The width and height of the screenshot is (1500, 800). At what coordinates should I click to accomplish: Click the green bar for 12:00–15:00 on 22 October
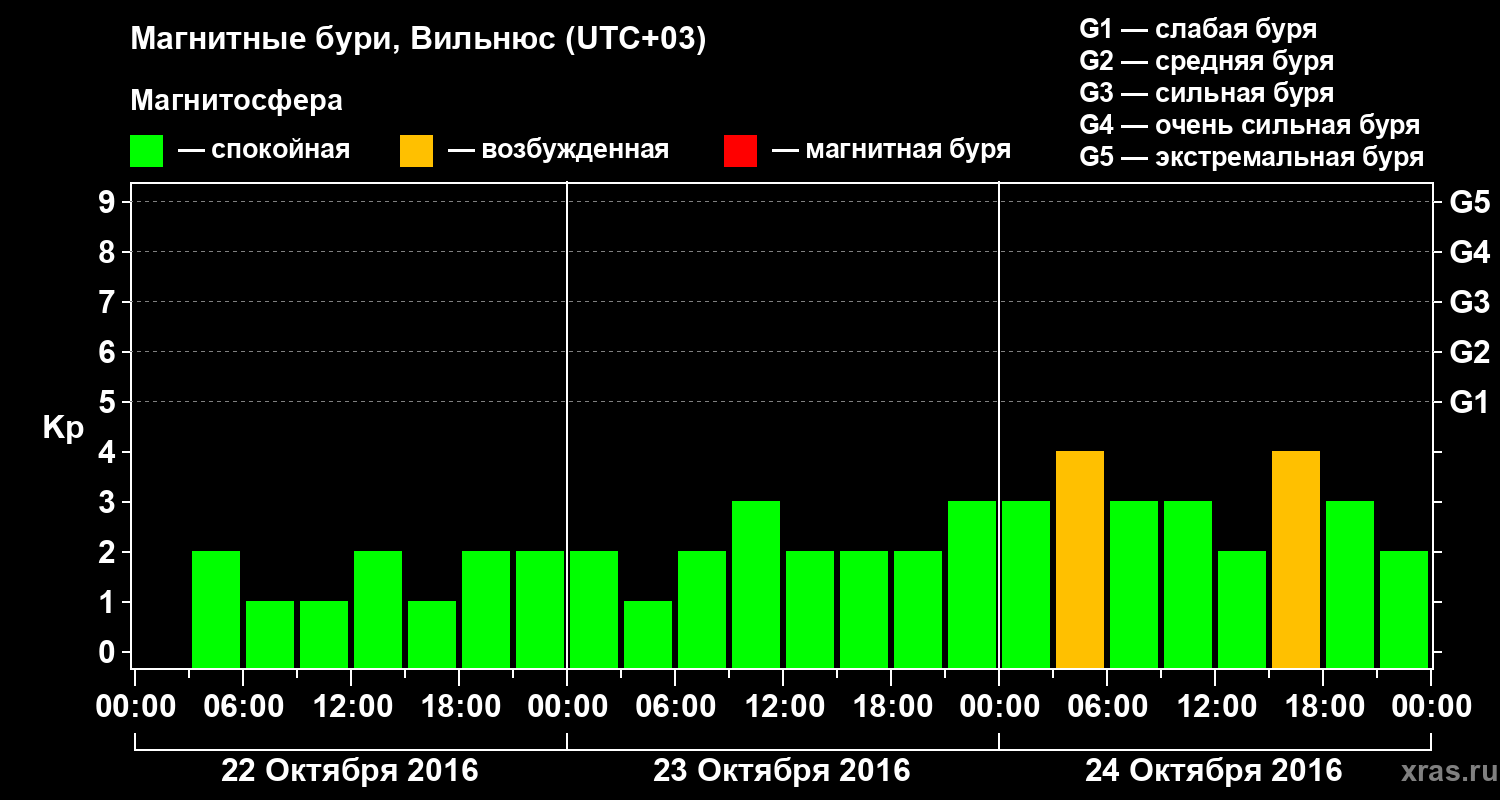[x=378, y=610]
